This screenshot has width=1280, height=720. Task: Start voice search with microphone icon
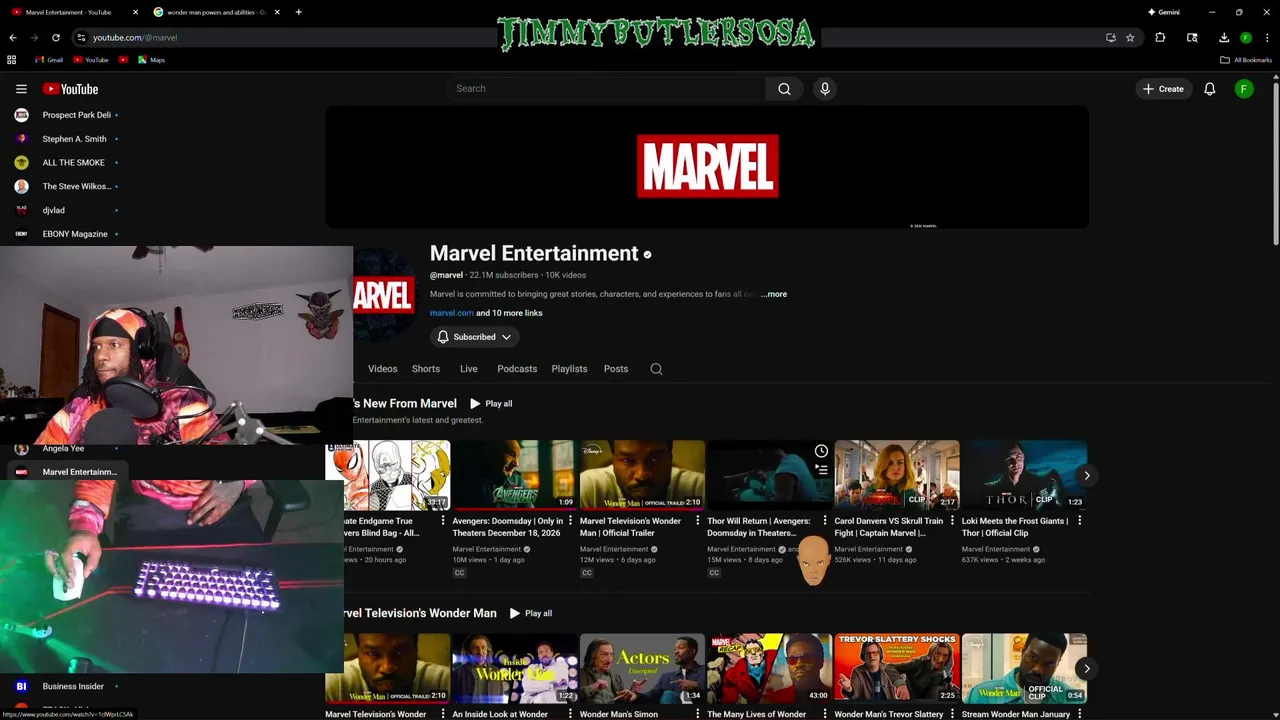(x=825, y=89)
